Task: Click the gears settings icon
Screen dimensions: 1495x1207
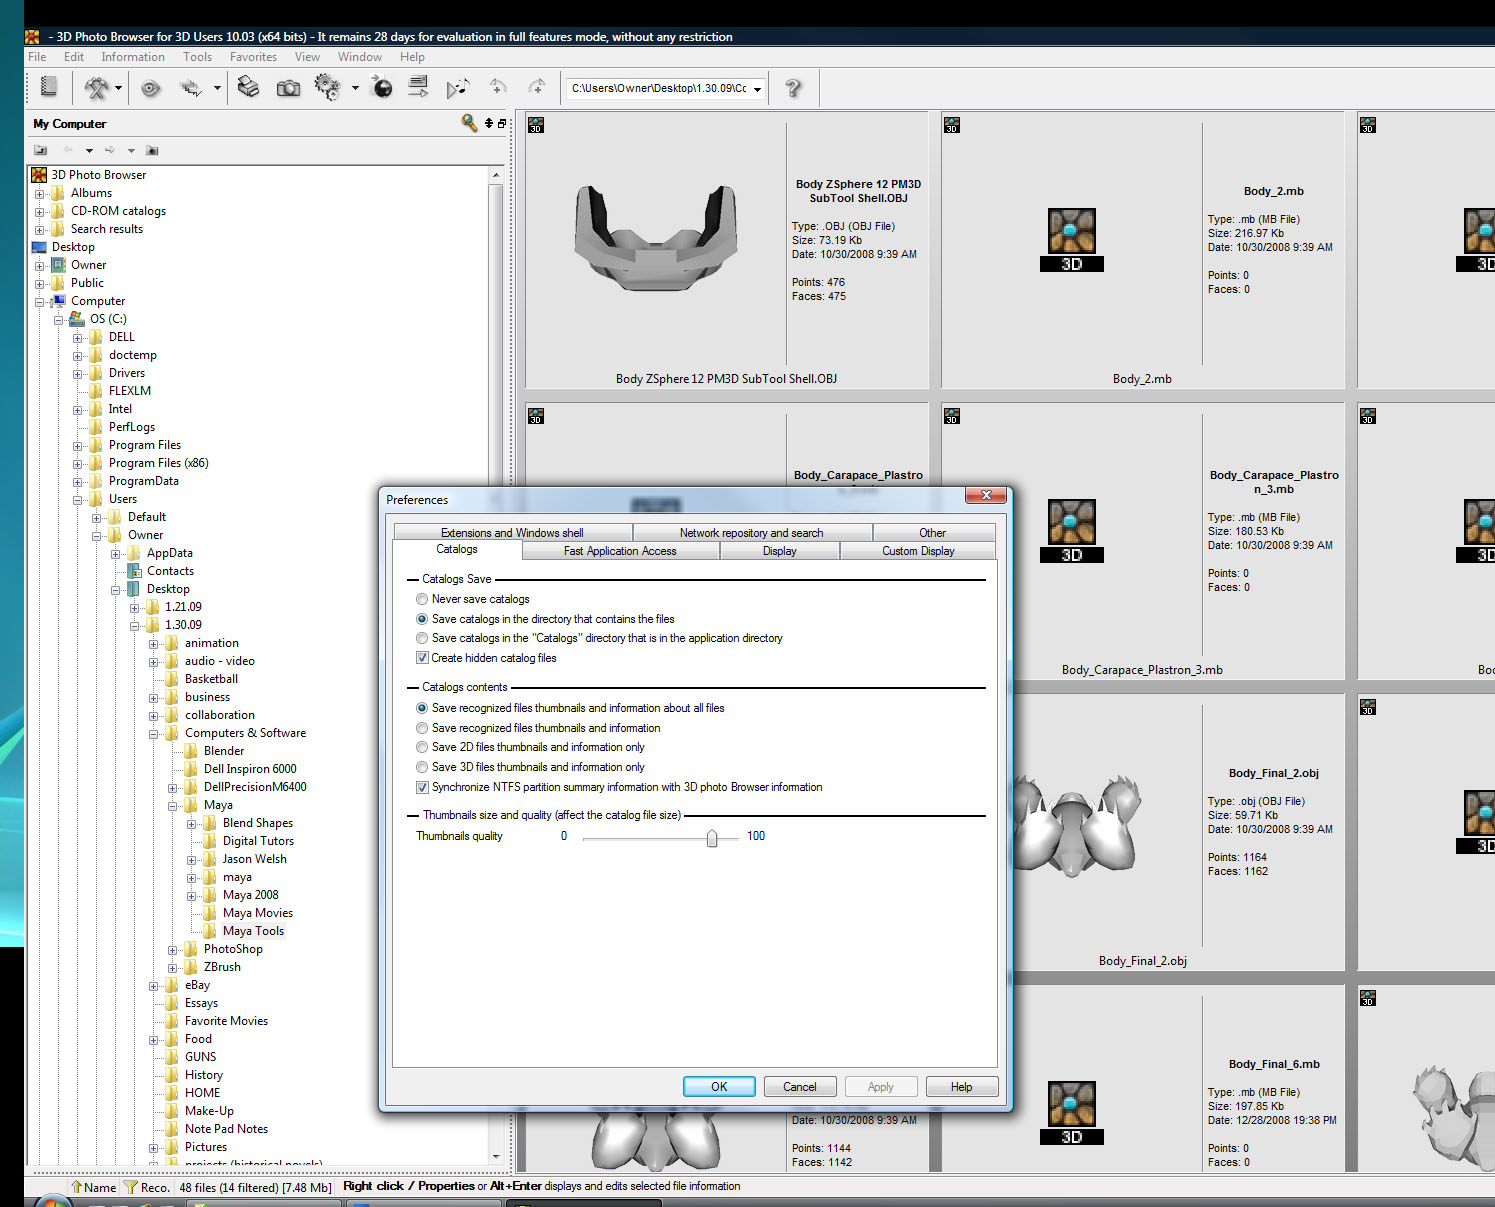Action: [x=327, y=88]
